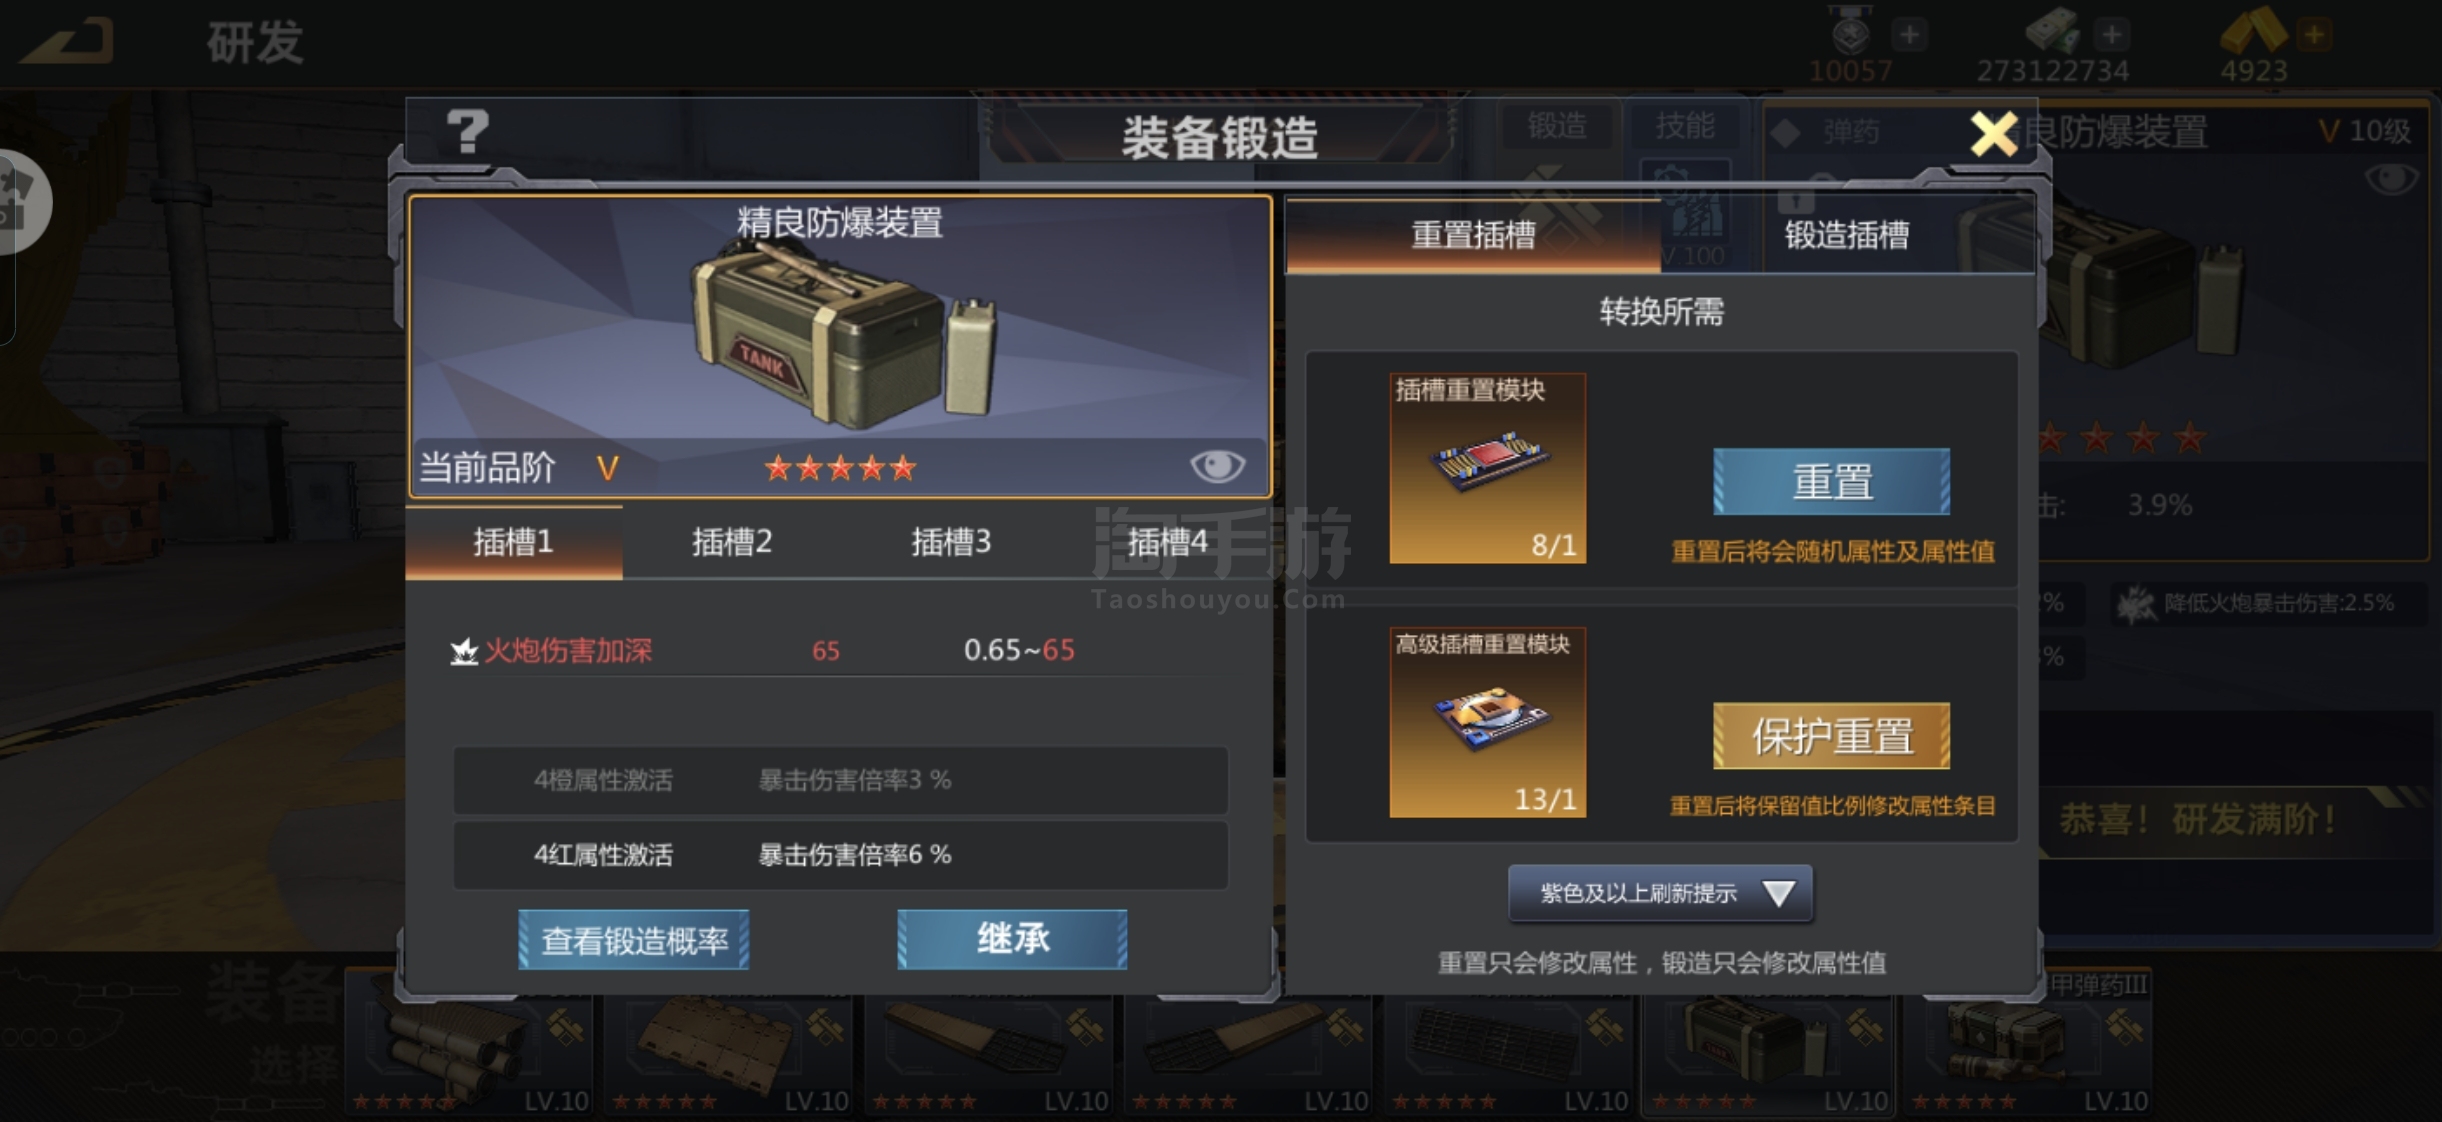The width and height of the screenshot is (2442, 1122).
Task: Click the dropdown triangle arrow
Action: pyautogui.click(x=1778, y=893)
